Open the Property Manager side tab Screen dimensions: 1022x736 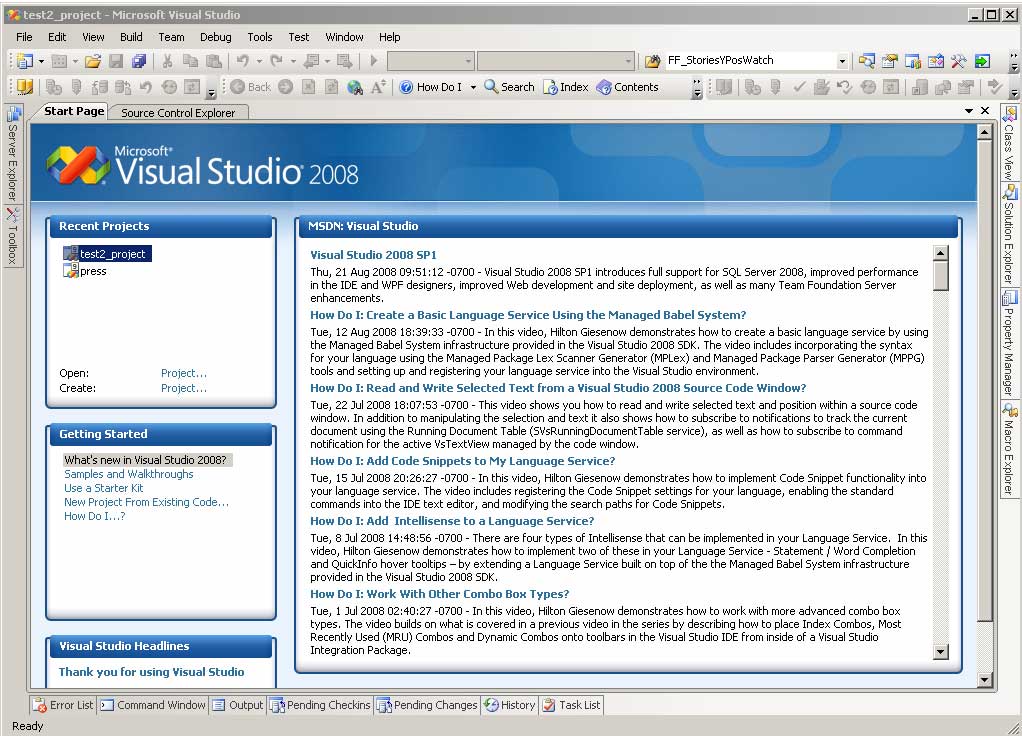[1009, 344]
